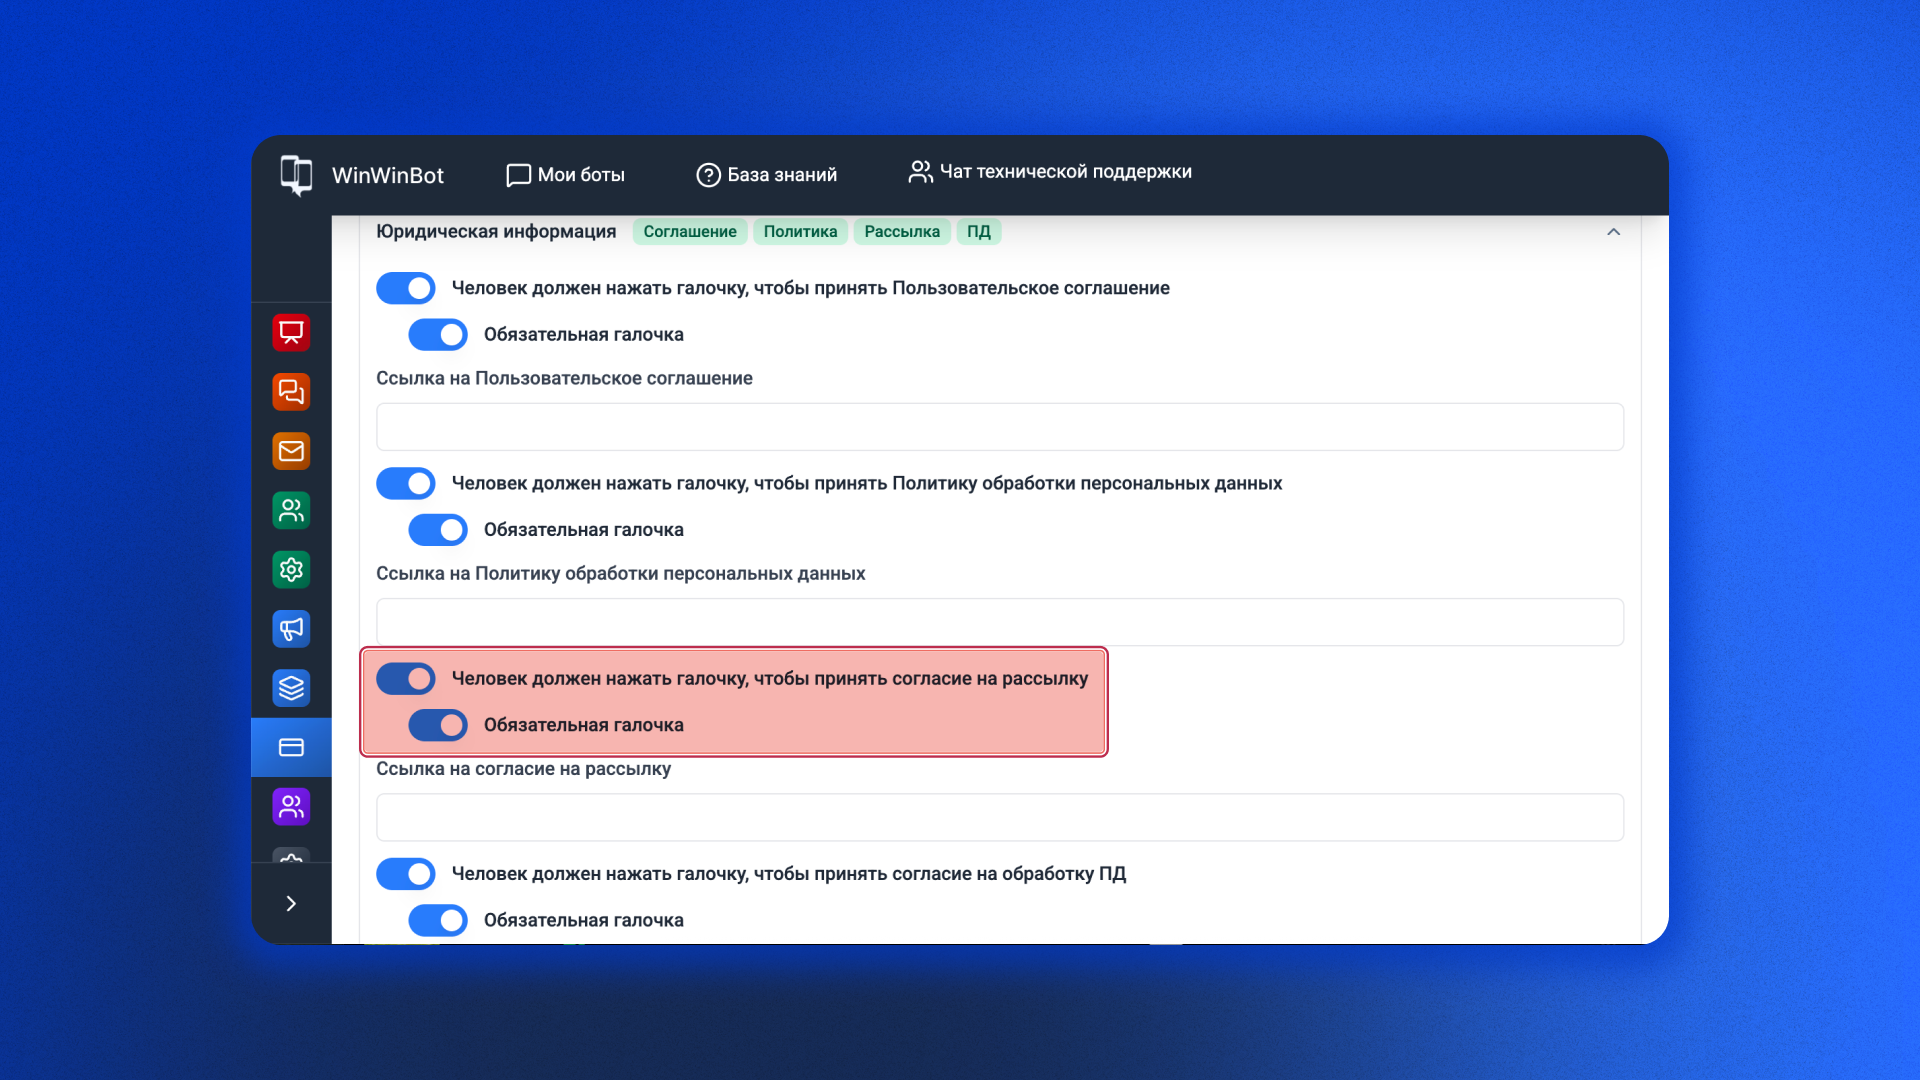Open База знаний menu item
The height and width of the screenshot is (1080, 1920).
[x=767, y=175]
